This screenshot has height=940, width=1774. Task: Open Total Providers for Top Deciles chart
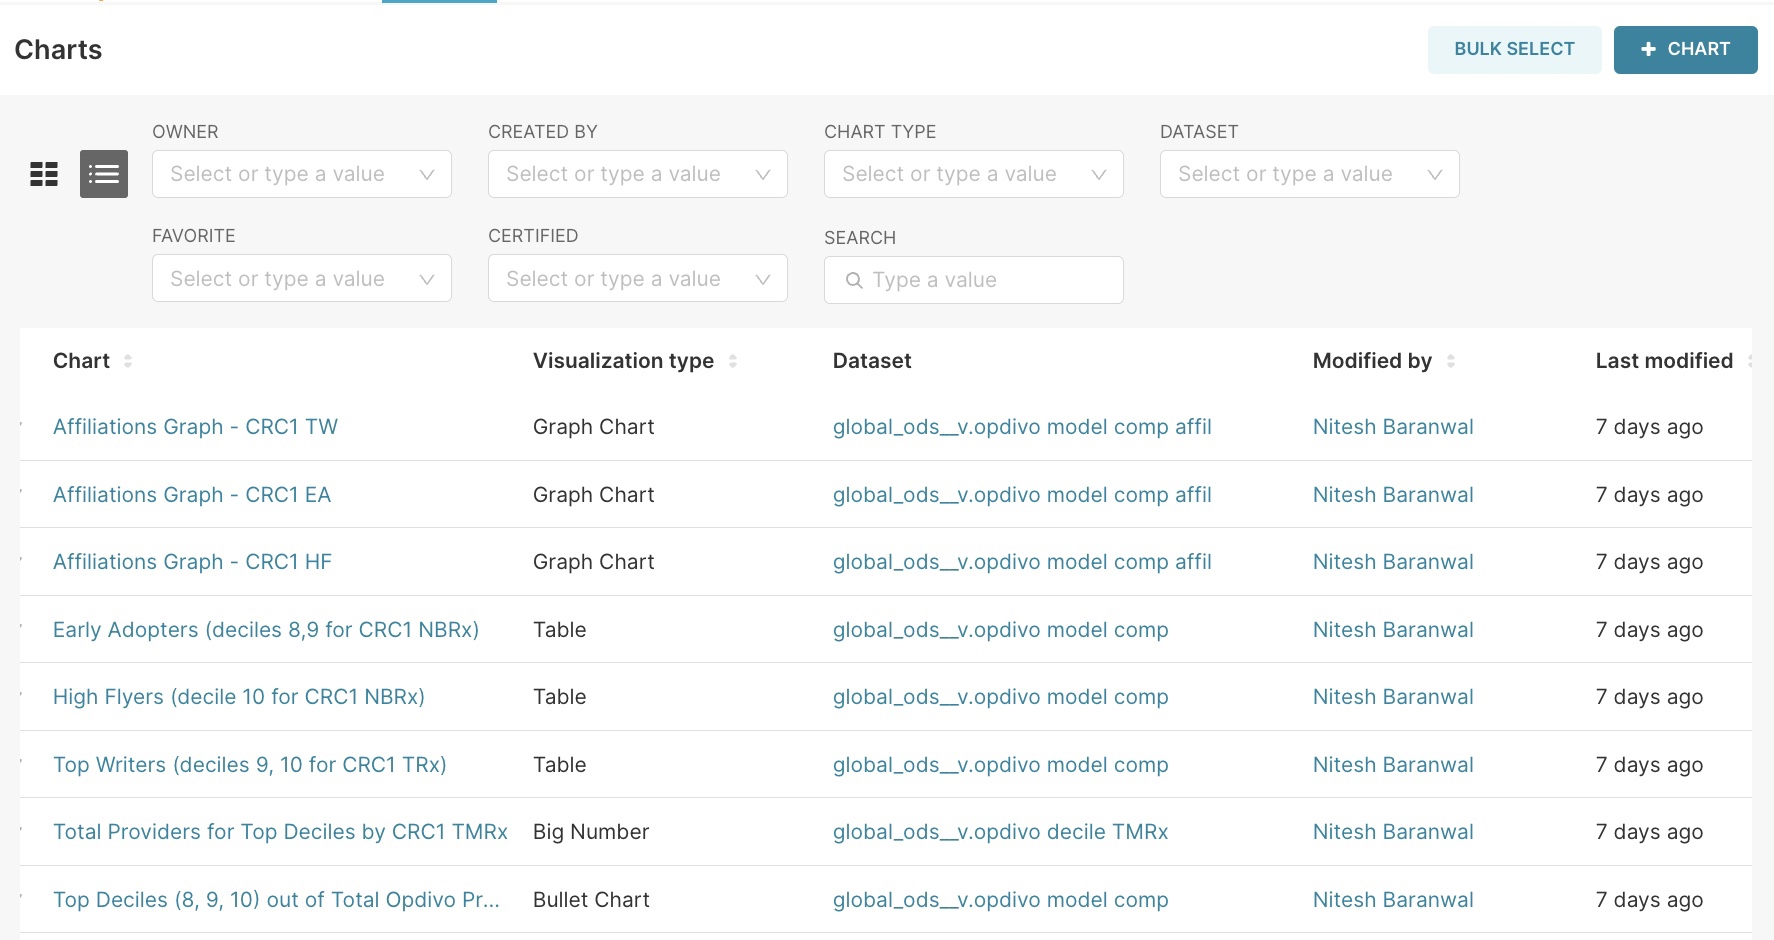point(280,832)
